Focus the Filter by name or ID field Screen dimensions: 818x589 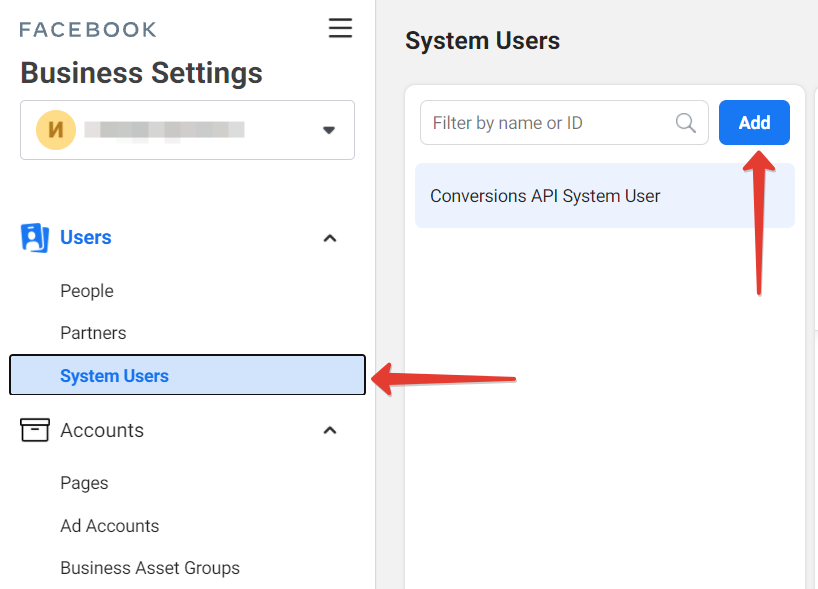coord(550,123)
